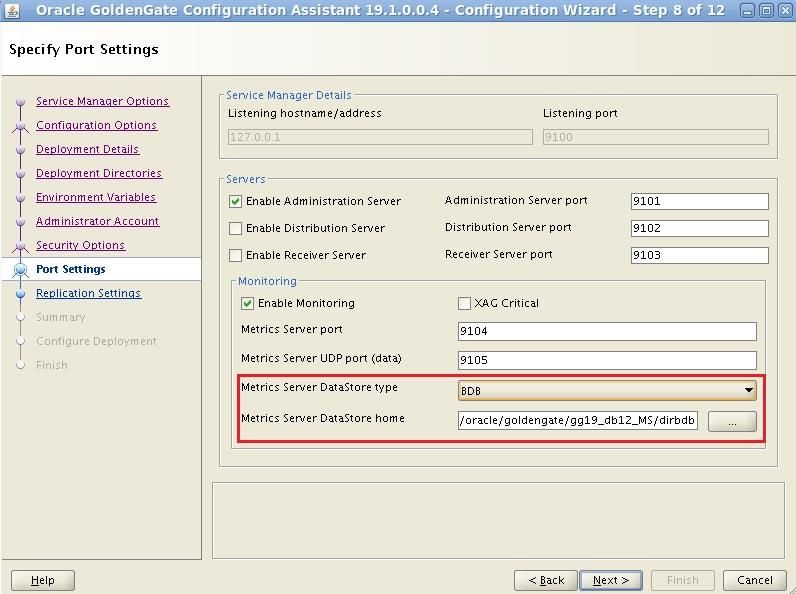The height and width of the screenshot is (594, 796).
Task: Click the Deployment Directories step bullet icon
Action: click(x=20, y=174)
